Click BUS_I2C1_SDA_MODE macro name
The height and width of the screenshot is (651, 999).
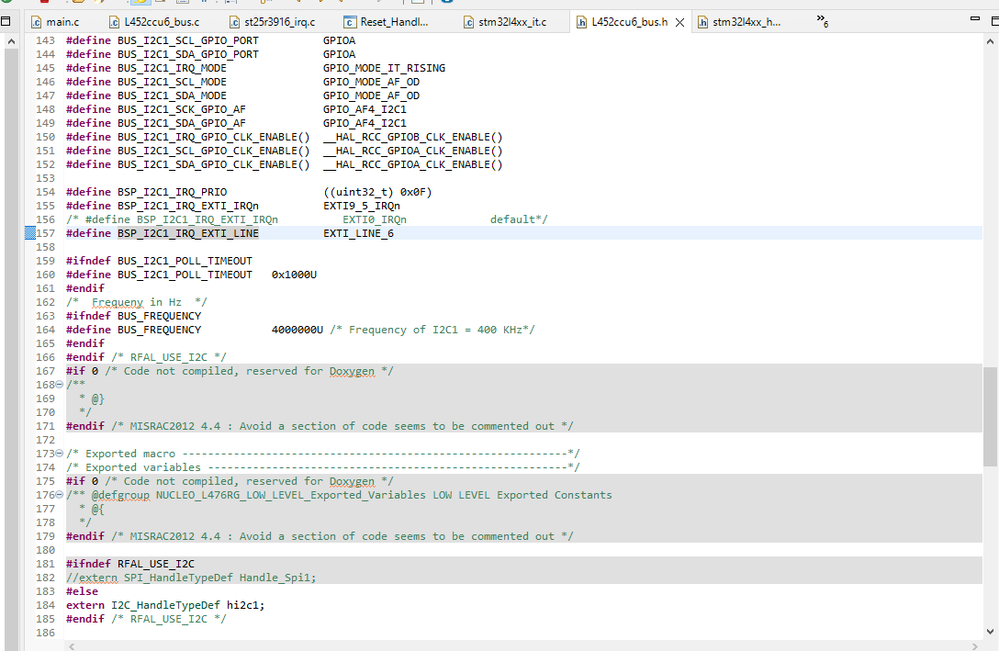tap(172, 96)
